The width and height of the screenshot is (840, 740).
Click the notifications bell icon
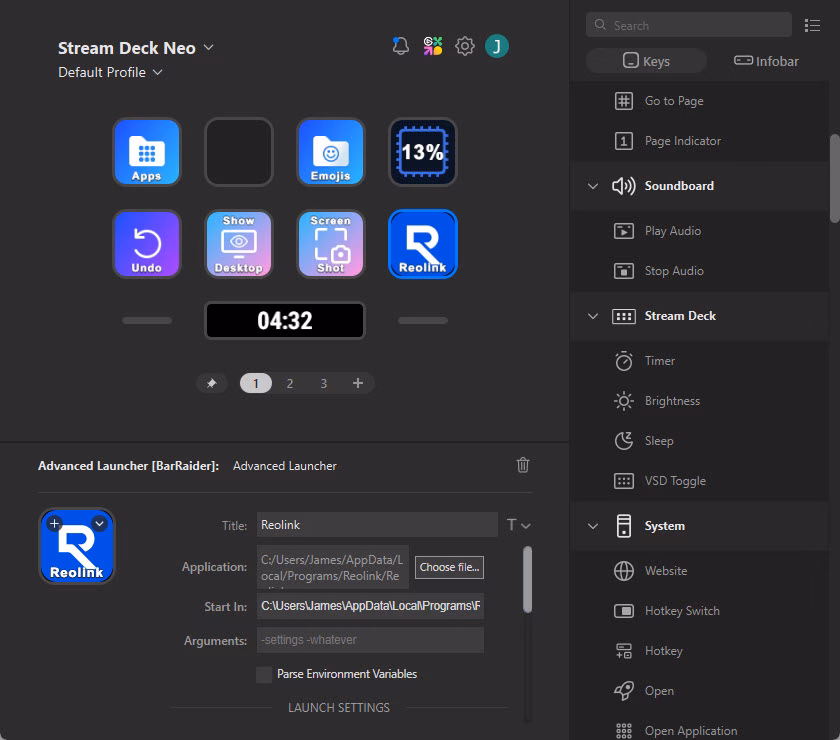(x=401, y=46)
